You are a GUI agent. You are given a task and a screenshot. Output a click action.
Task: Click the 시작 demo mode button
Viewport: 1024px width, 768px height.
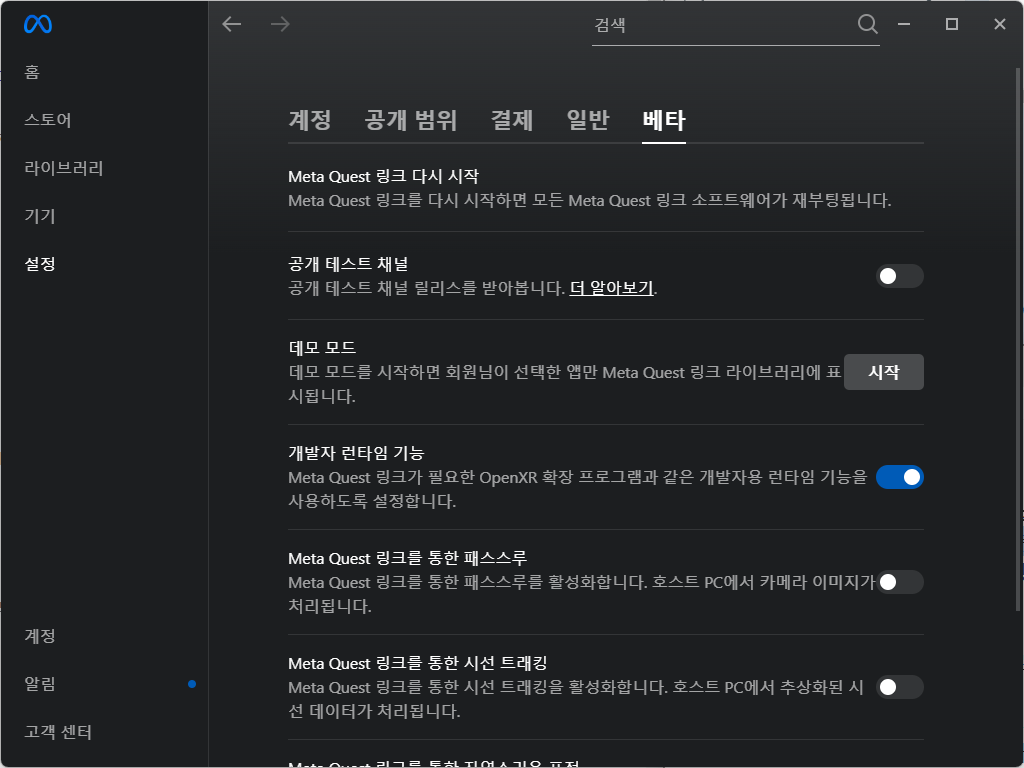(884, 372)
